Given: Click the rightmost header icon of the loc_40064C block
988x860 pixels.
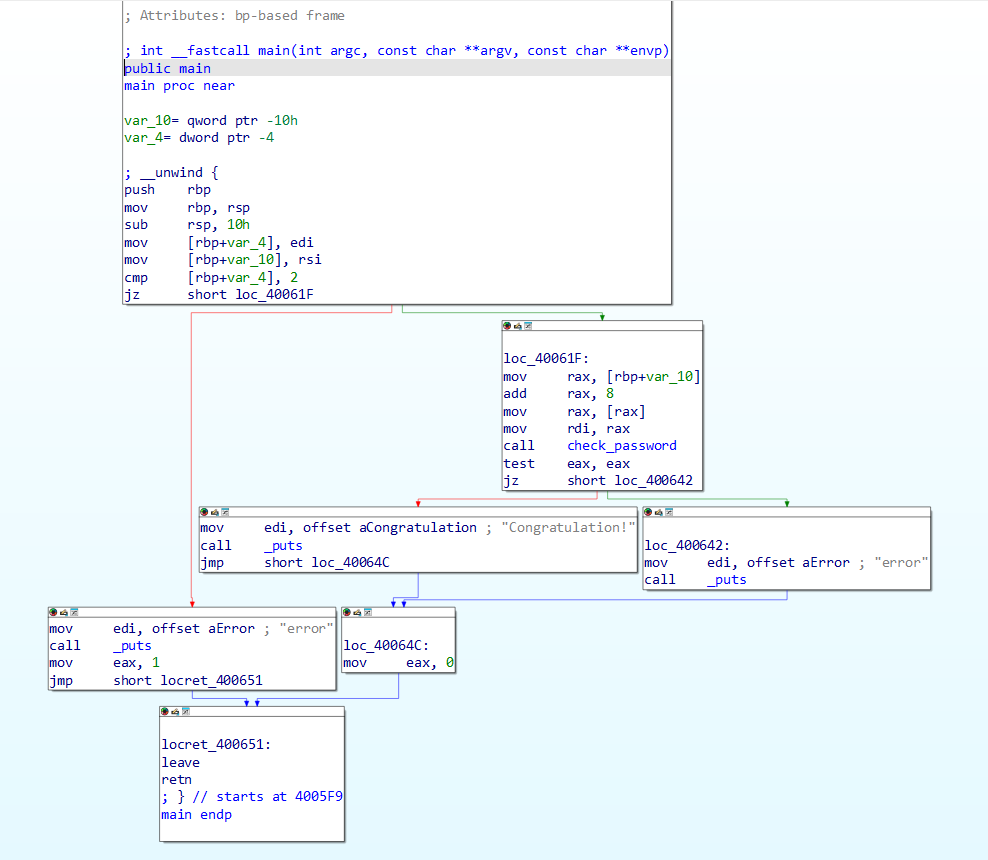Looking at the screenshot, I should [x=368, y=612].
